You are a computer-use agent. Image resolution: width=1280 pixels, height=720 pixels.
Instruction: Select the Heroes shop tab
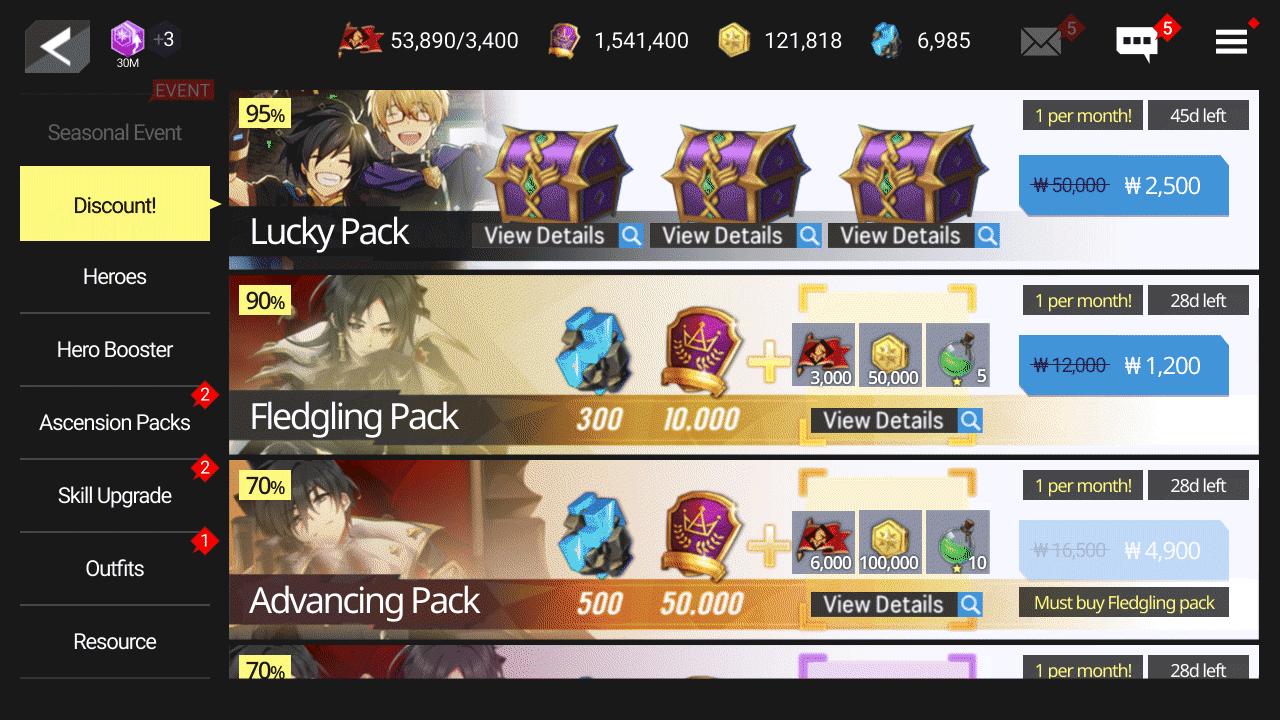pos(115,277)
